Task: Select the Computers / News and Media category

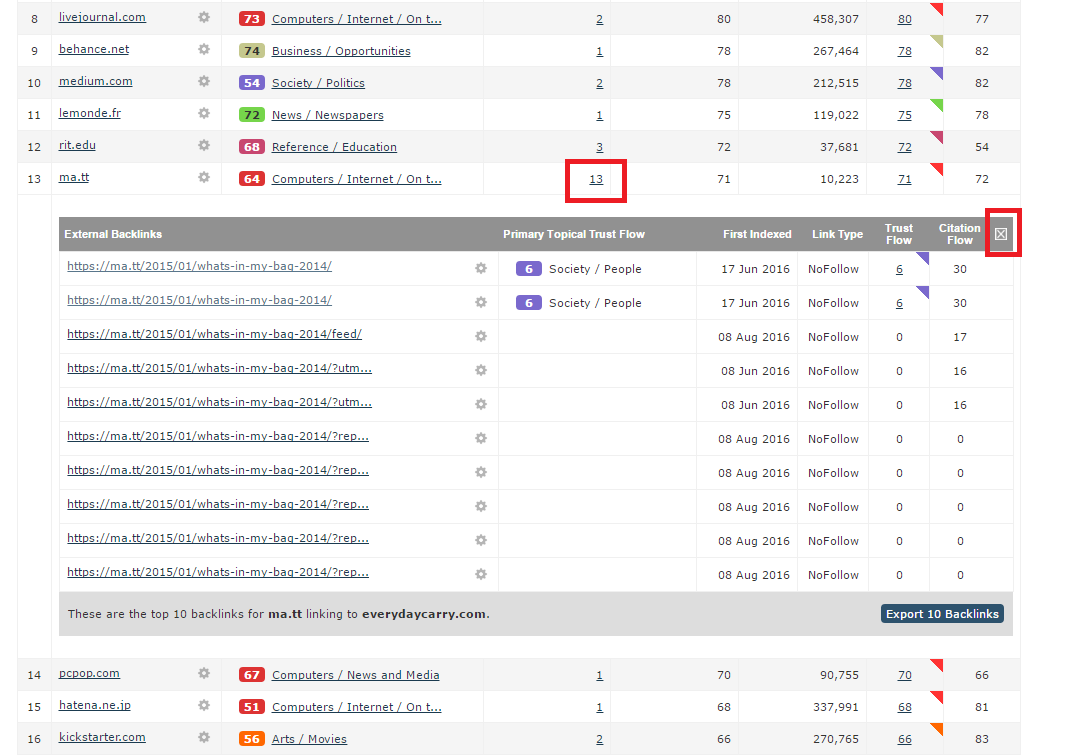Action: (355, 673)
